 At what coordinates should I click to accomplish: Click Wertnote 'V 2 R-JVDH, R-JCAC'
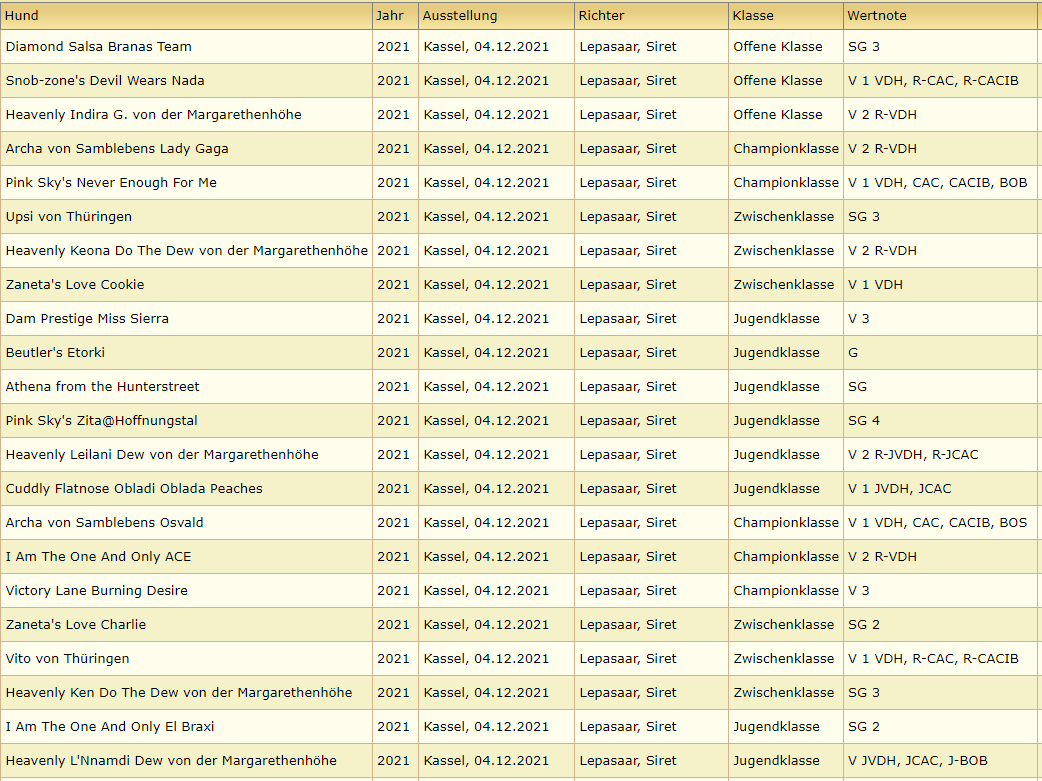coord(913,454)
